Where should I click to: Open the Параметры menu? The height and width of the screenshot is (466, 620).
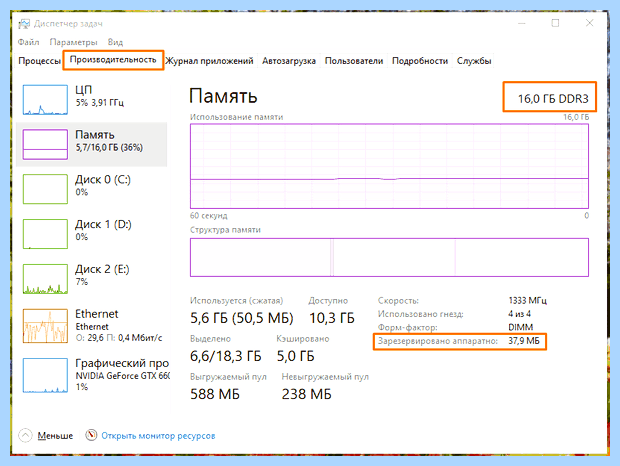tap(74, 42)
